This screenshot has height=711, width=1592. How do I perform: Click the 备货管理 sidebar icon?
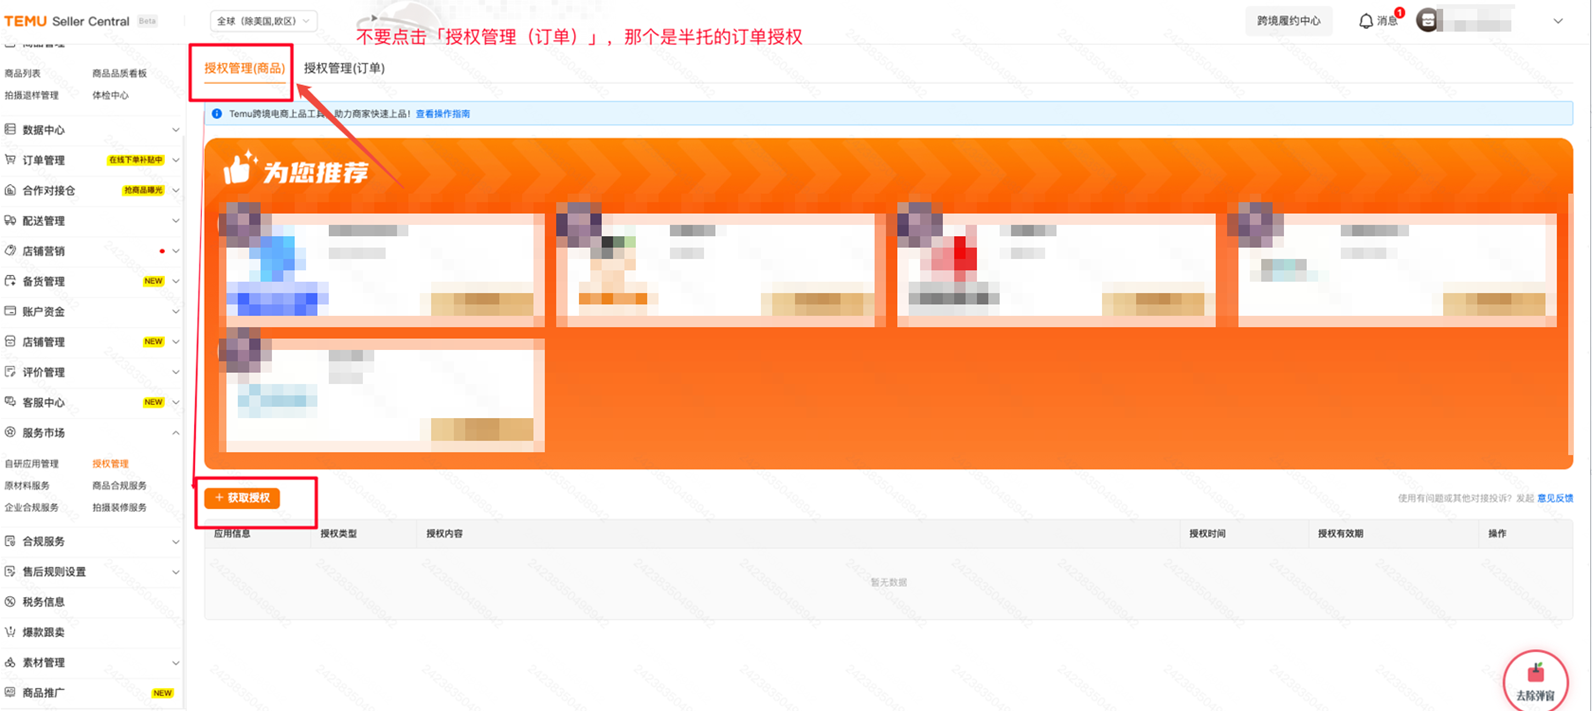click(x=10, y=281)
